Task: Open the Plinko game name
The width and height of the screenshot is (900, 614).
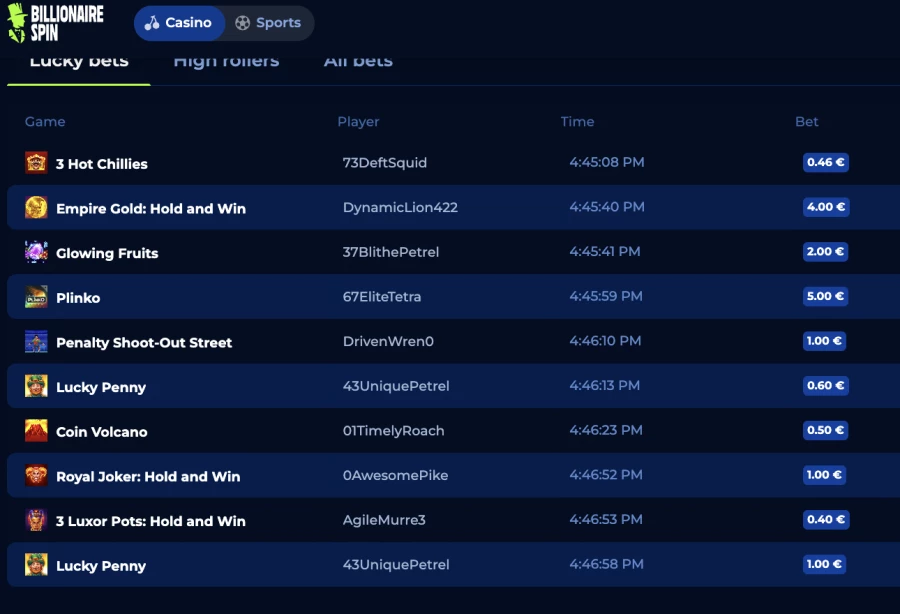Action: [78, 298]
